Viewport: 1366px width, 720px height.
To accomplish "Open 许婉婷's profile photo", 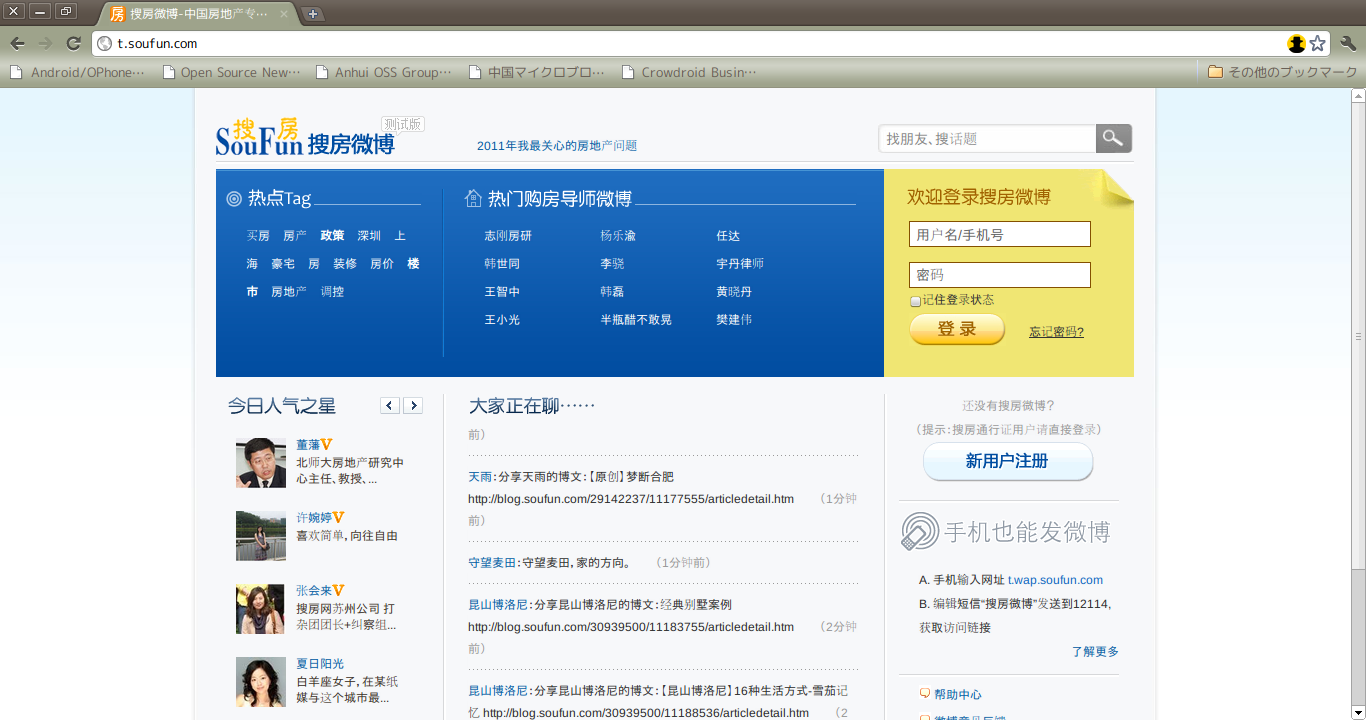I will coord(261,536).
